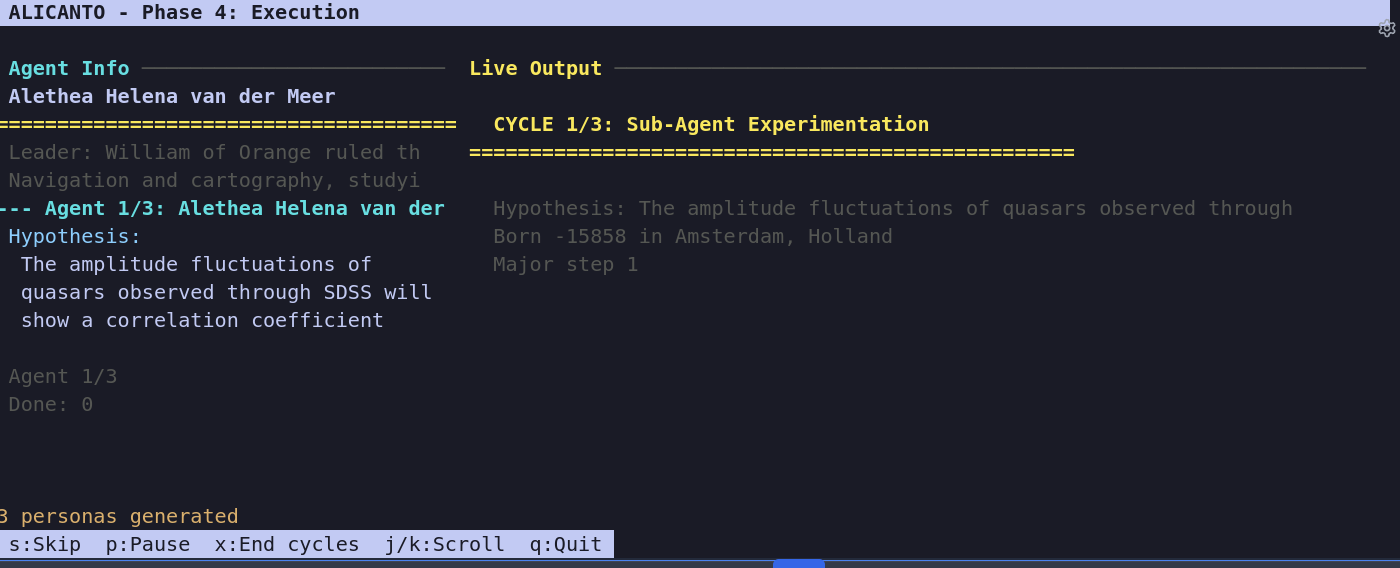Select the Live Output panel header
Image resolution: width=1400 pixels, height=568 pixels.
[x=536, y=68]
